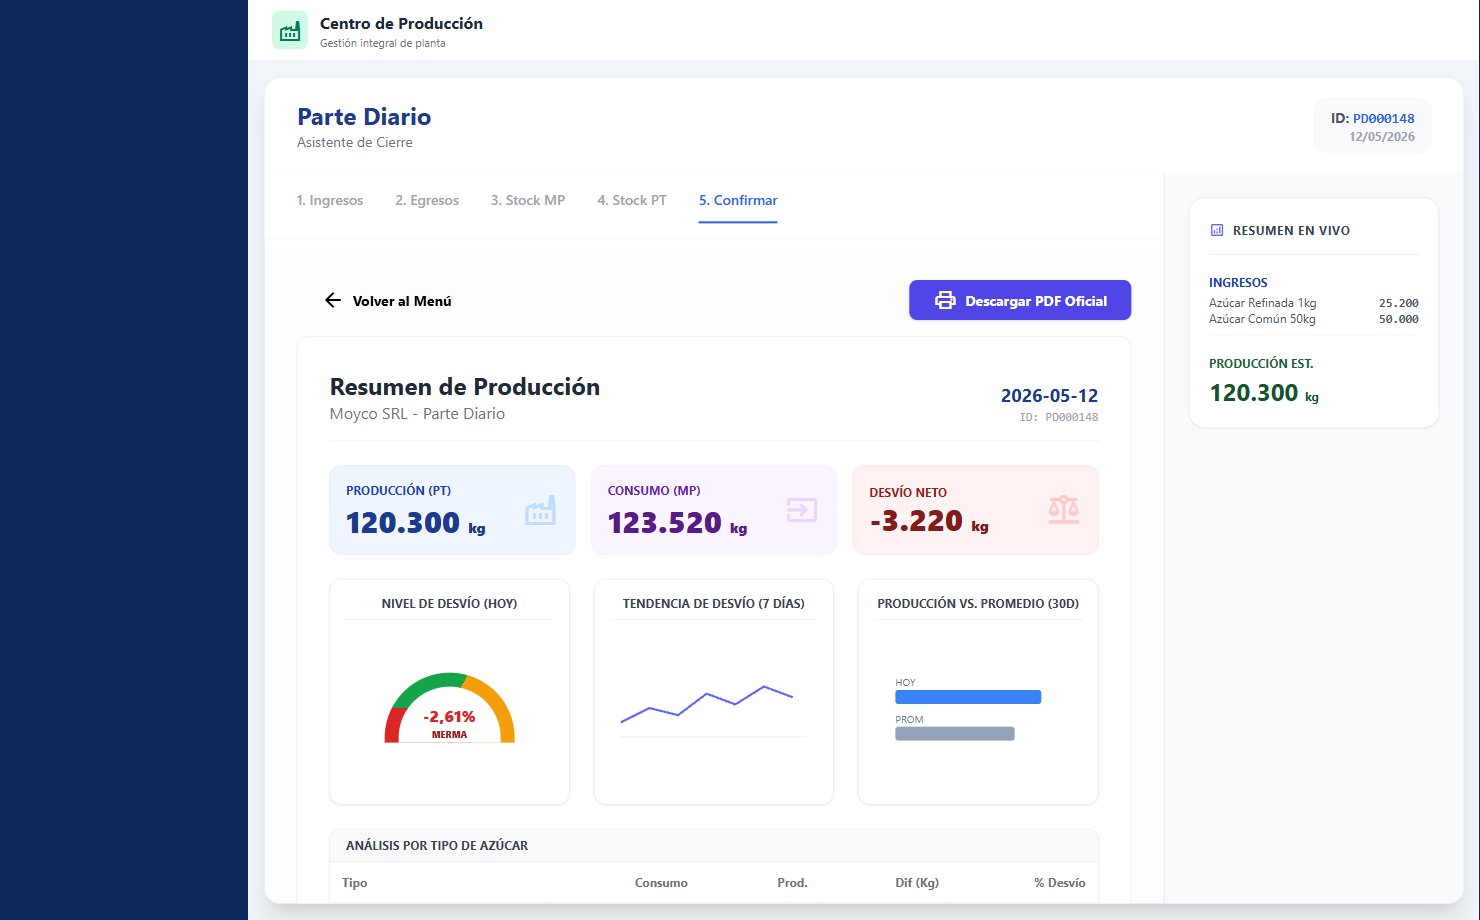Click the Análisis por Tipo de Azúcar heading

(437, 846)
